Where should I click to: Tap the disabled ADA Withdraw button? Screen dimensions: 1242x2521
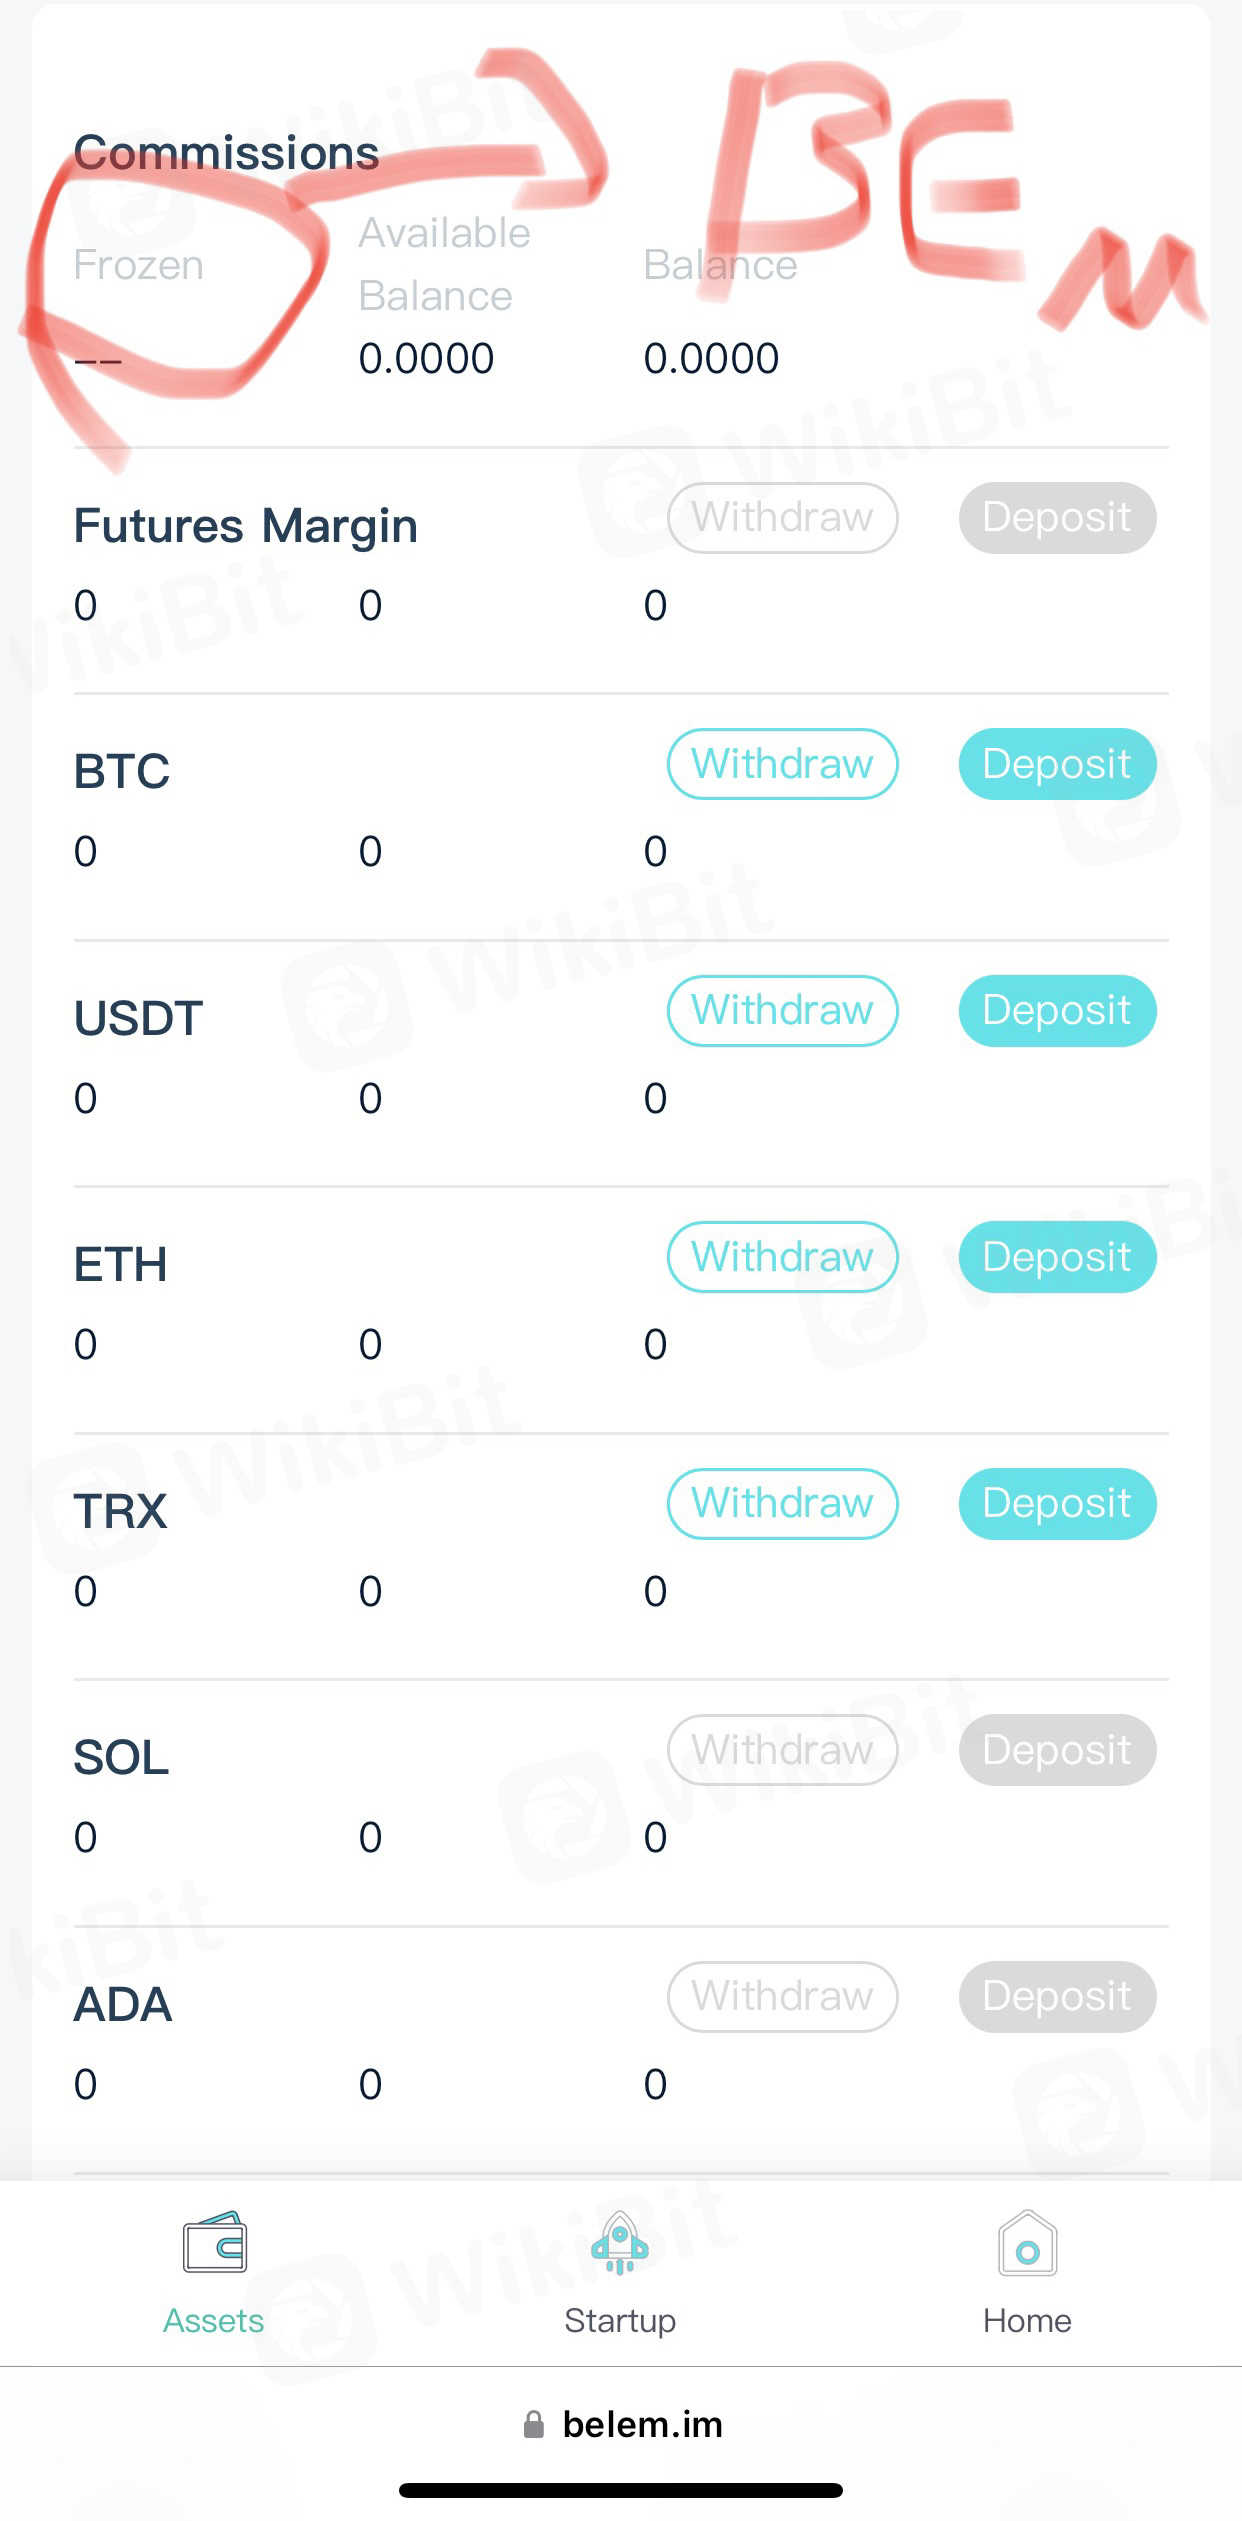pos(782,1996)
